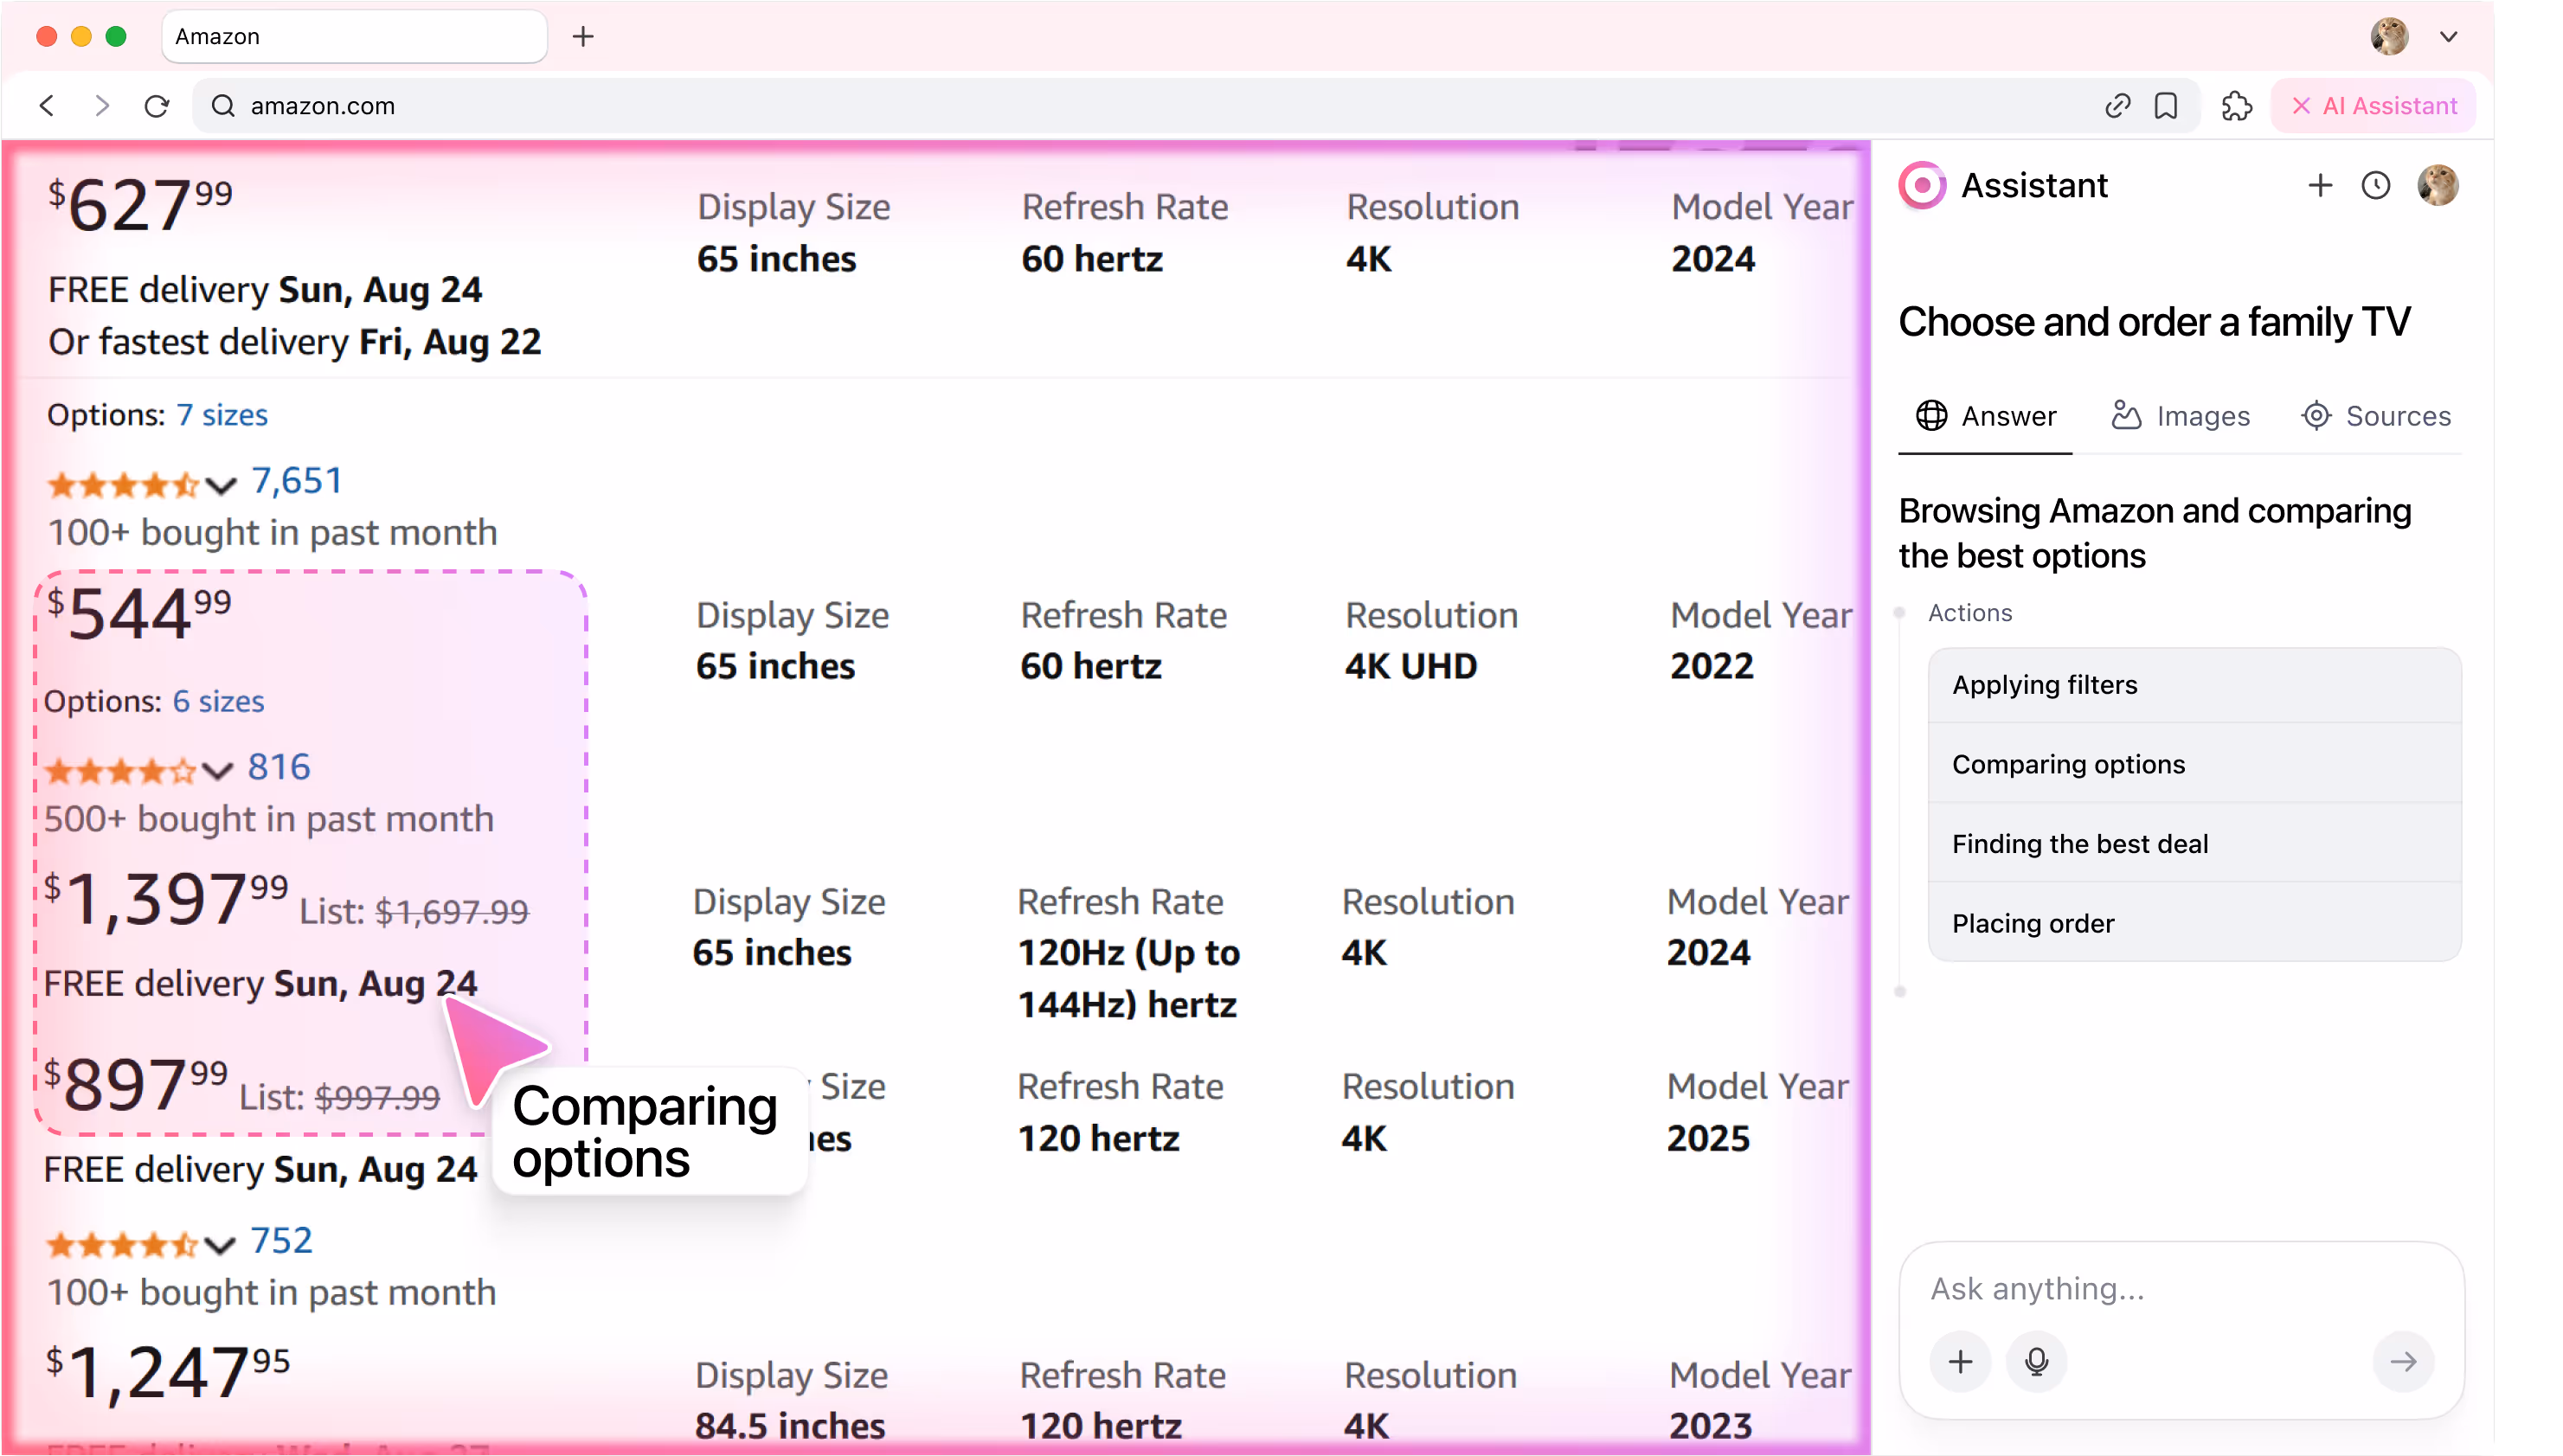View the 7,651 ratings link
This screenshot has height=1456, width=2563.
(296, 481)
